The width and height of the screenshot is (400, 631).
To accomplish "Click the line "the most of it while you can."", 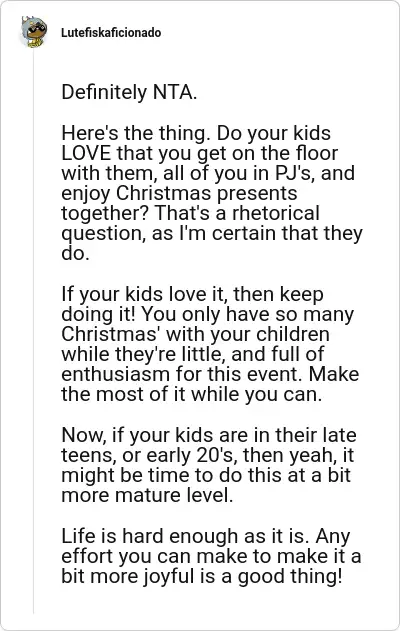I will click(192, 394).
